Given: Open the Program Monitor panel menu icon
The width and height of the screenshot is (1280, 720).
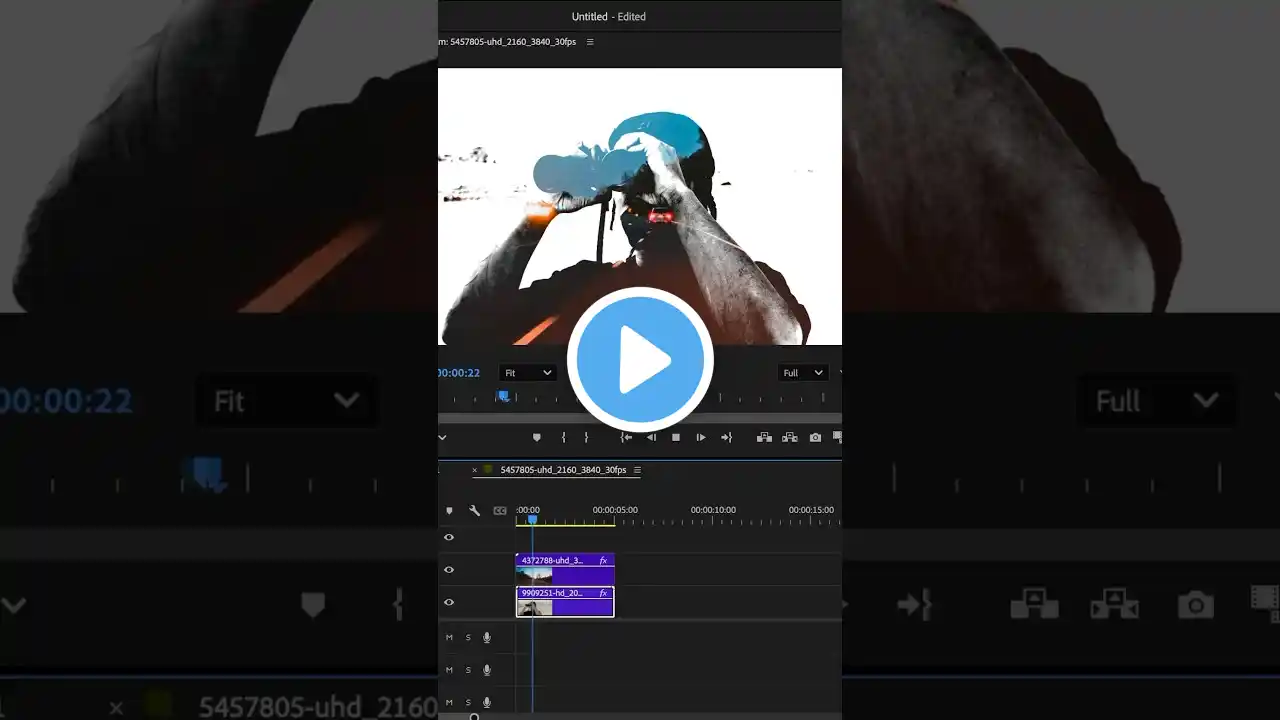Looking at the screenshot, I should (x=590, y=42).
